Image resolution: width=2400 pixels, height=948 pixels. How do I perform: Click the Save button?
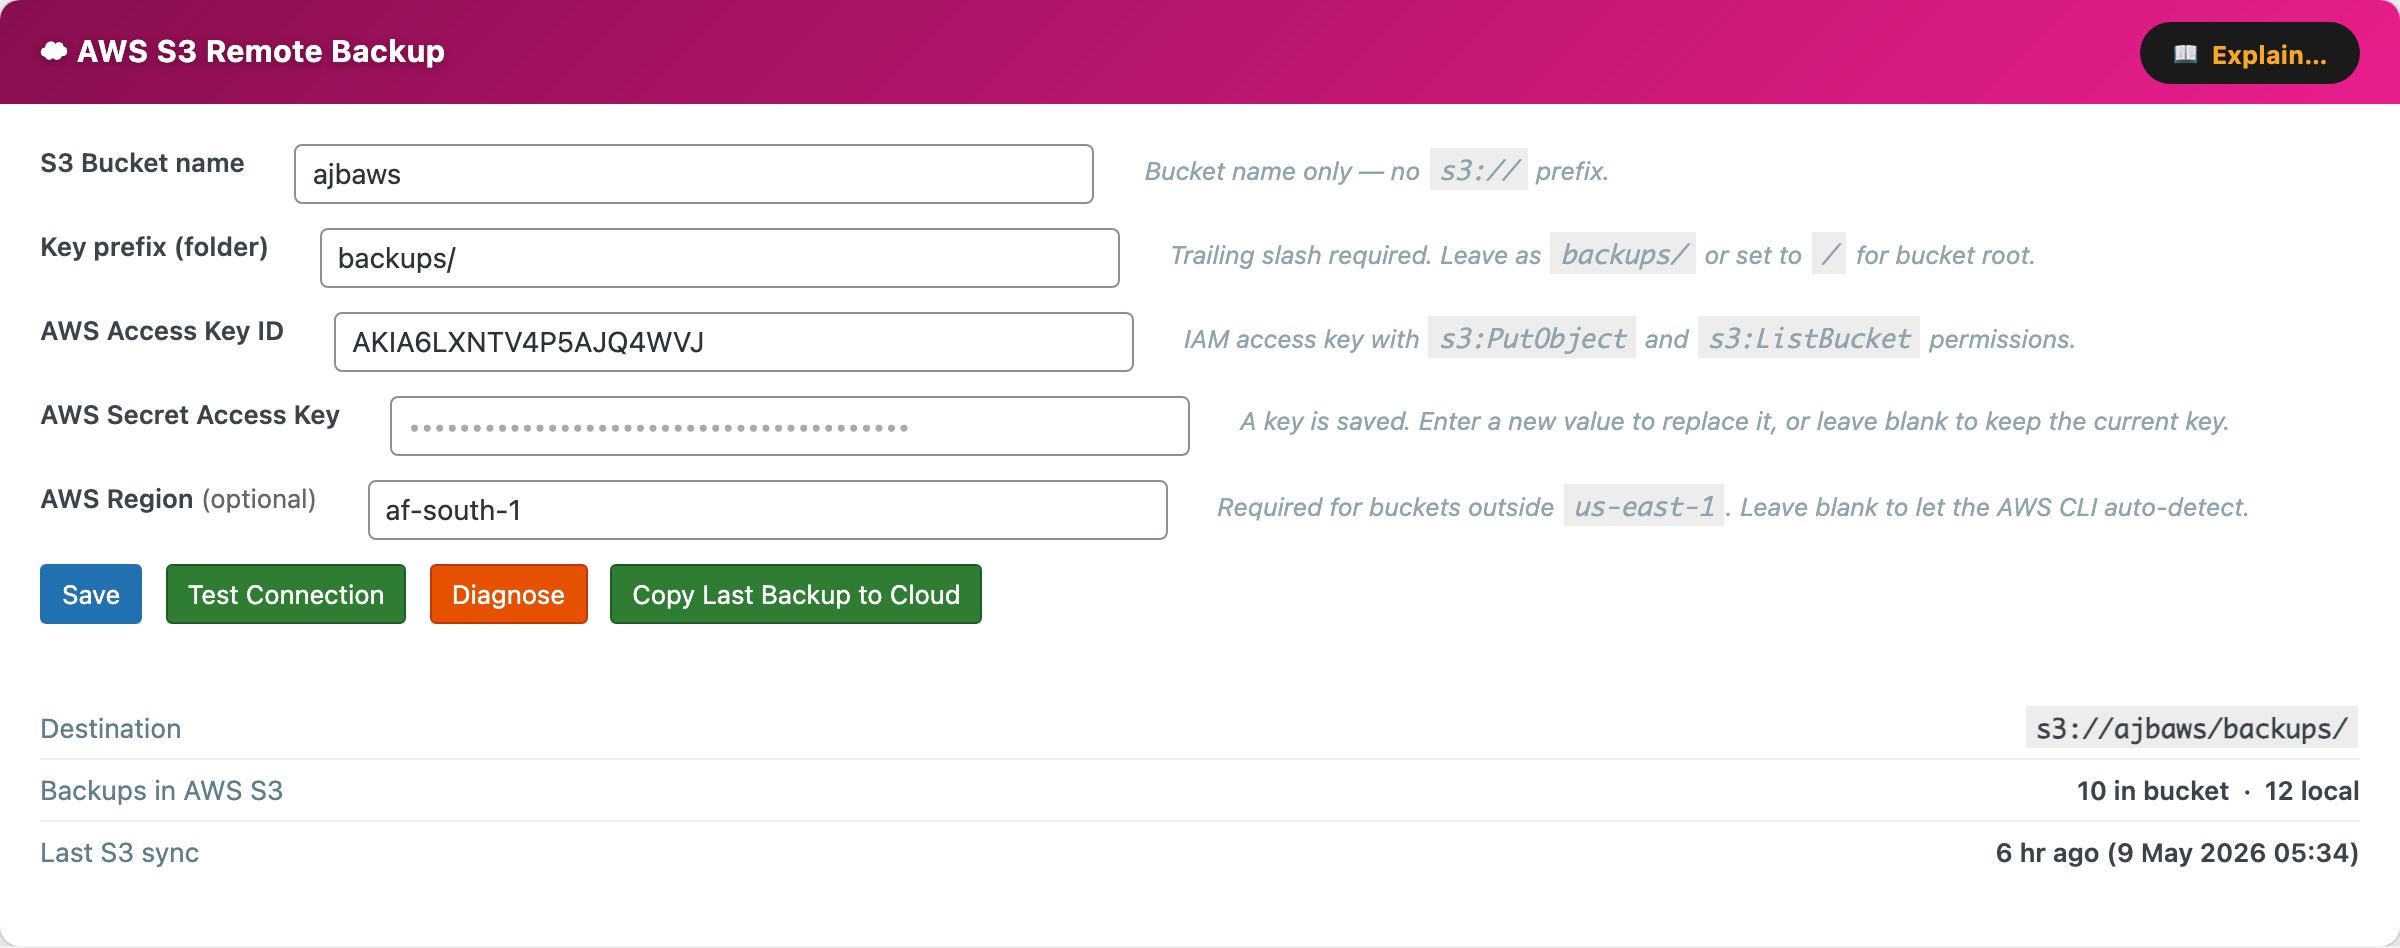[91, 594]
